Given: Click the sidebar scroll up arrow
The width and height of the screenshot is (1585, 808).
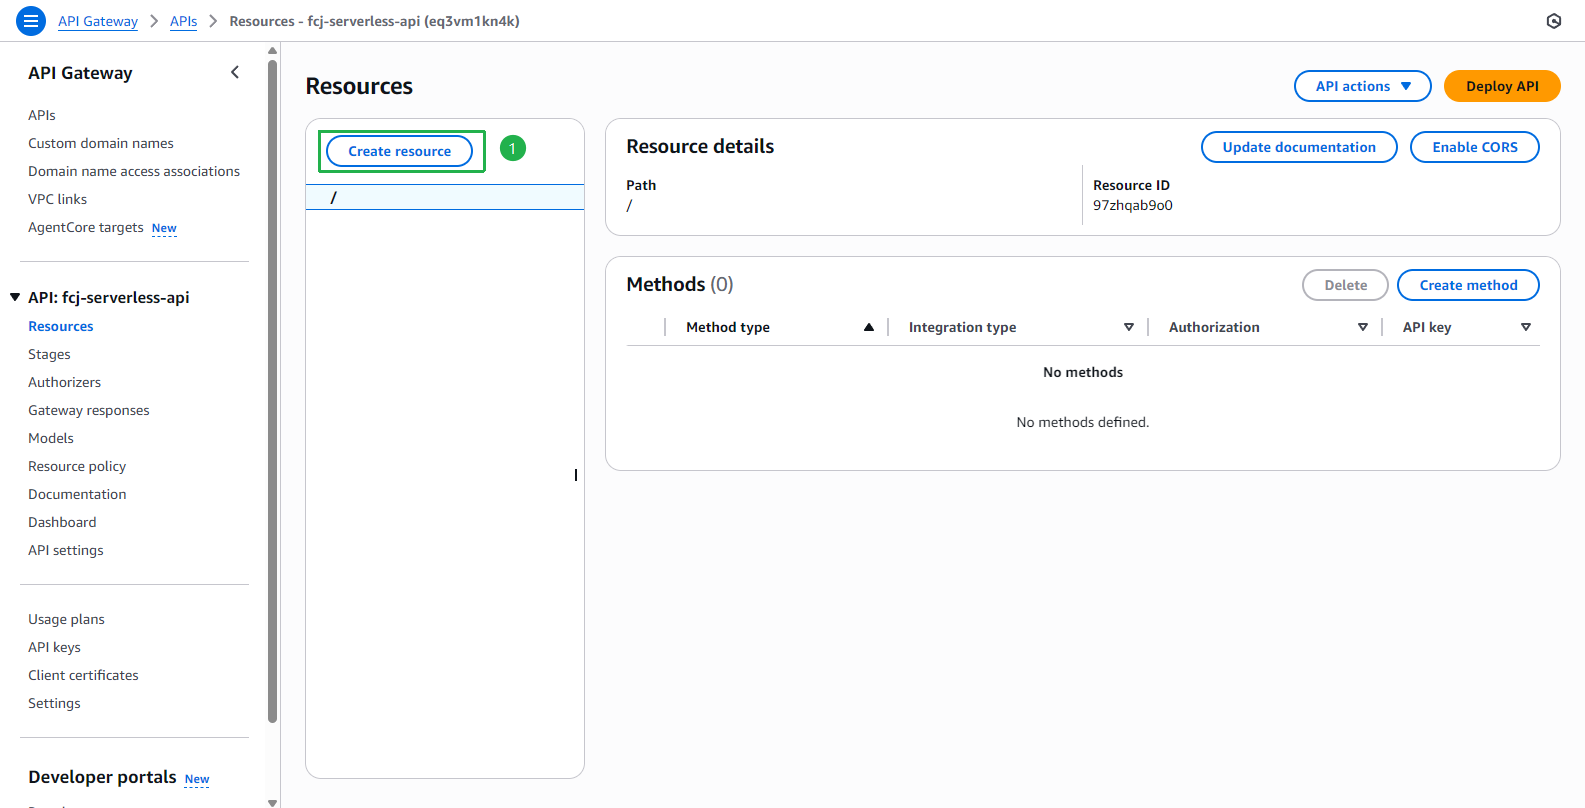Looking at the screenshot, I should tap(272, 51).
